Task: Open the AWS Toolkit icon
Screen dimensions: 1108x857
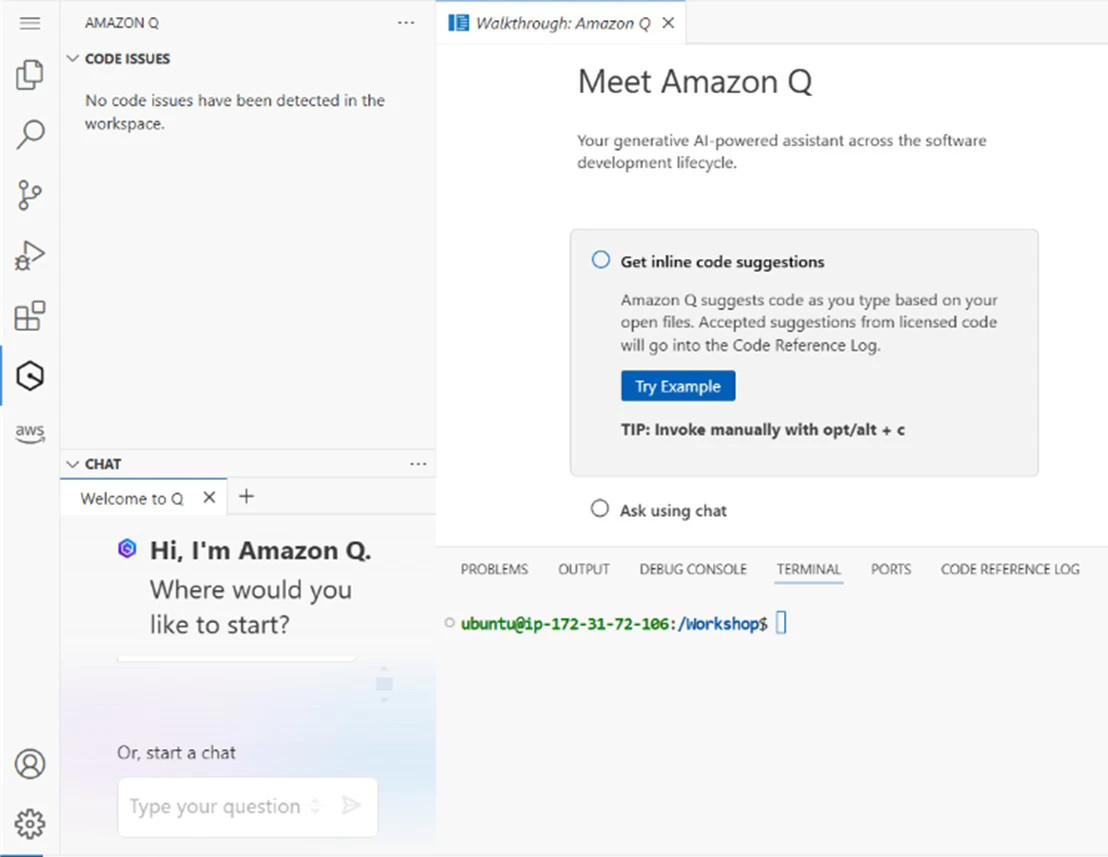Action: pos(30,432)
